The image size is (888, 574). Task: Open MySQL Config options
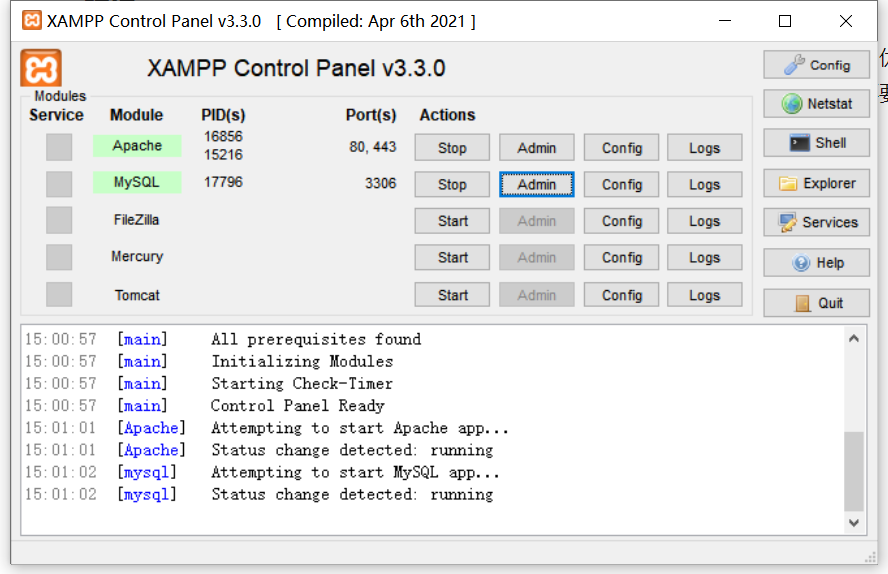tap(621, 185)
